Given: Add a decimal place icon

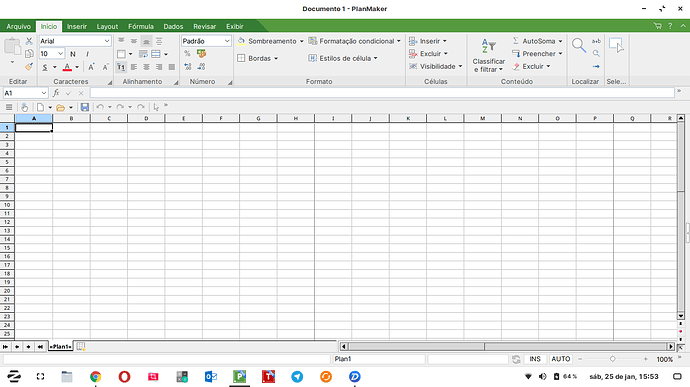Looking at the screenshot, I should tap(187, 66).
